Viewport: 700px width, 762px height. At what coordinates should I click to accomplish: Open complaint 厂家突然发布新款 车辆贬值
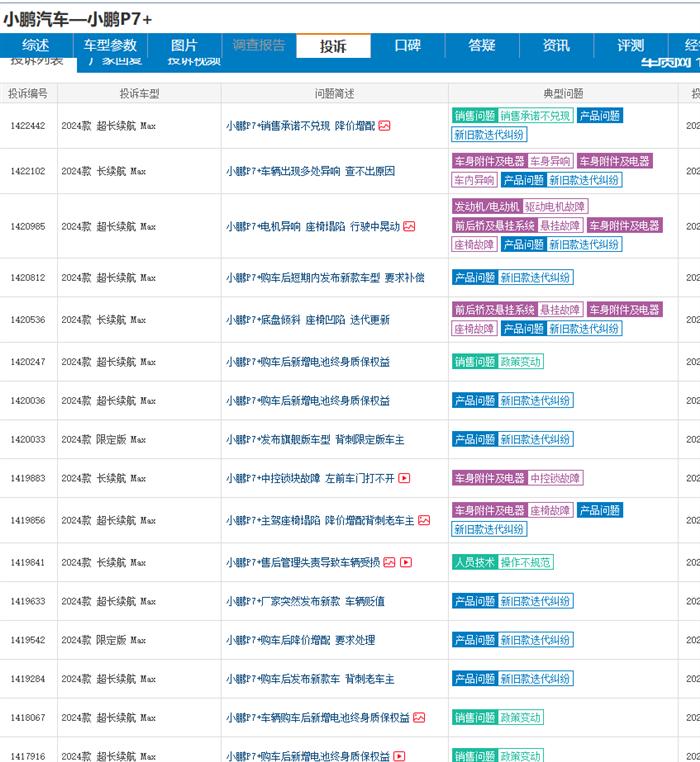(x=305, y=601)
